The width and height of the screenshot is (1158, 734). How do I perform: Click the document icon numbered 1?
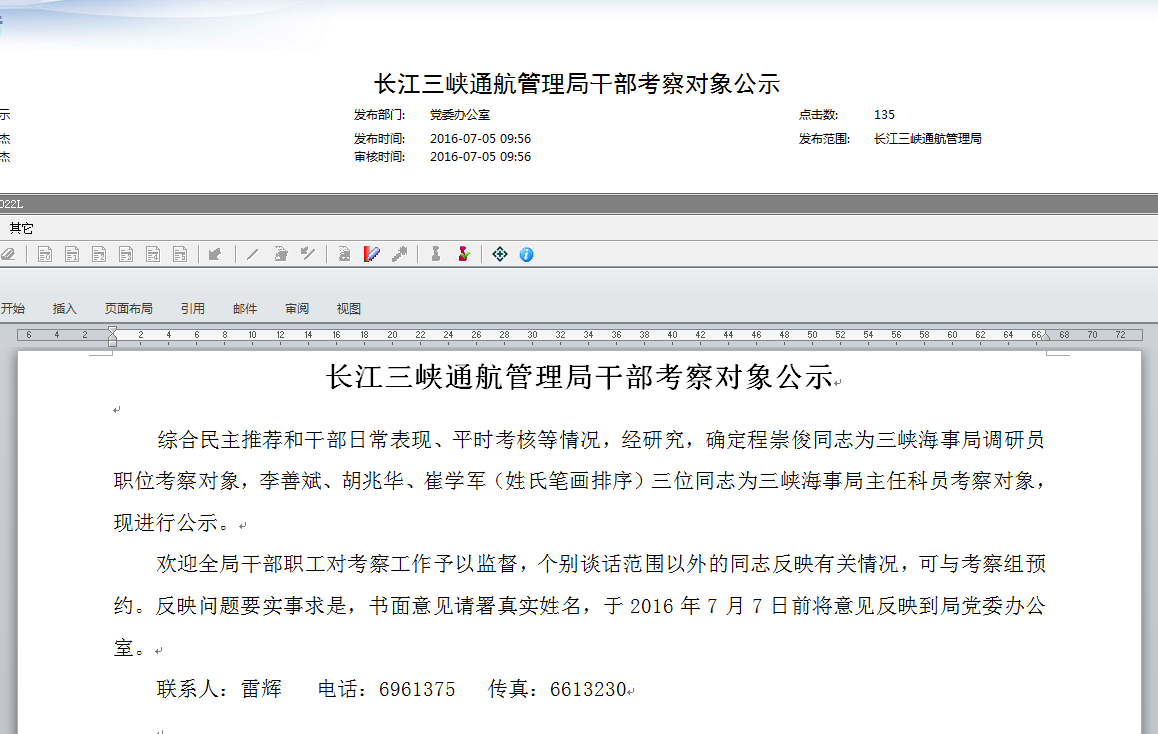point(72,255)
